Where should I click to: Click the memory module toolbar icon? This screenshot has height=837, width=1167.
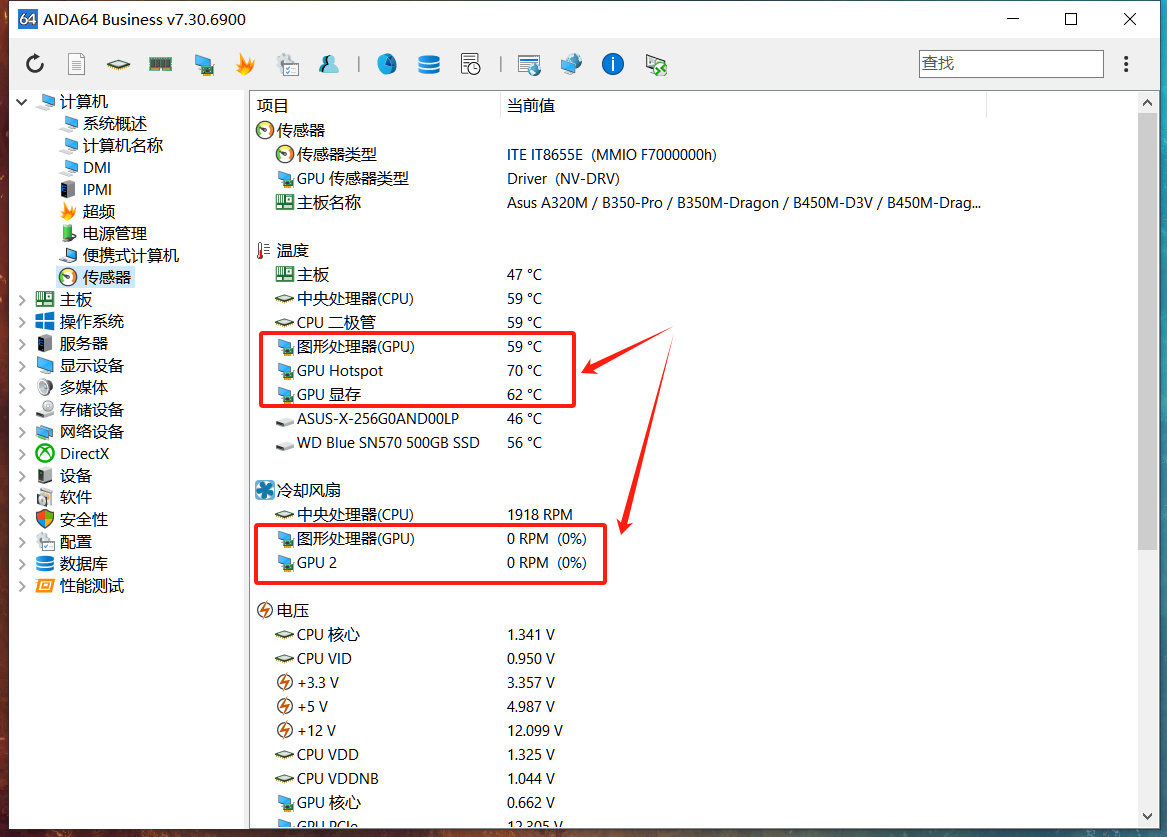(160, 64)
